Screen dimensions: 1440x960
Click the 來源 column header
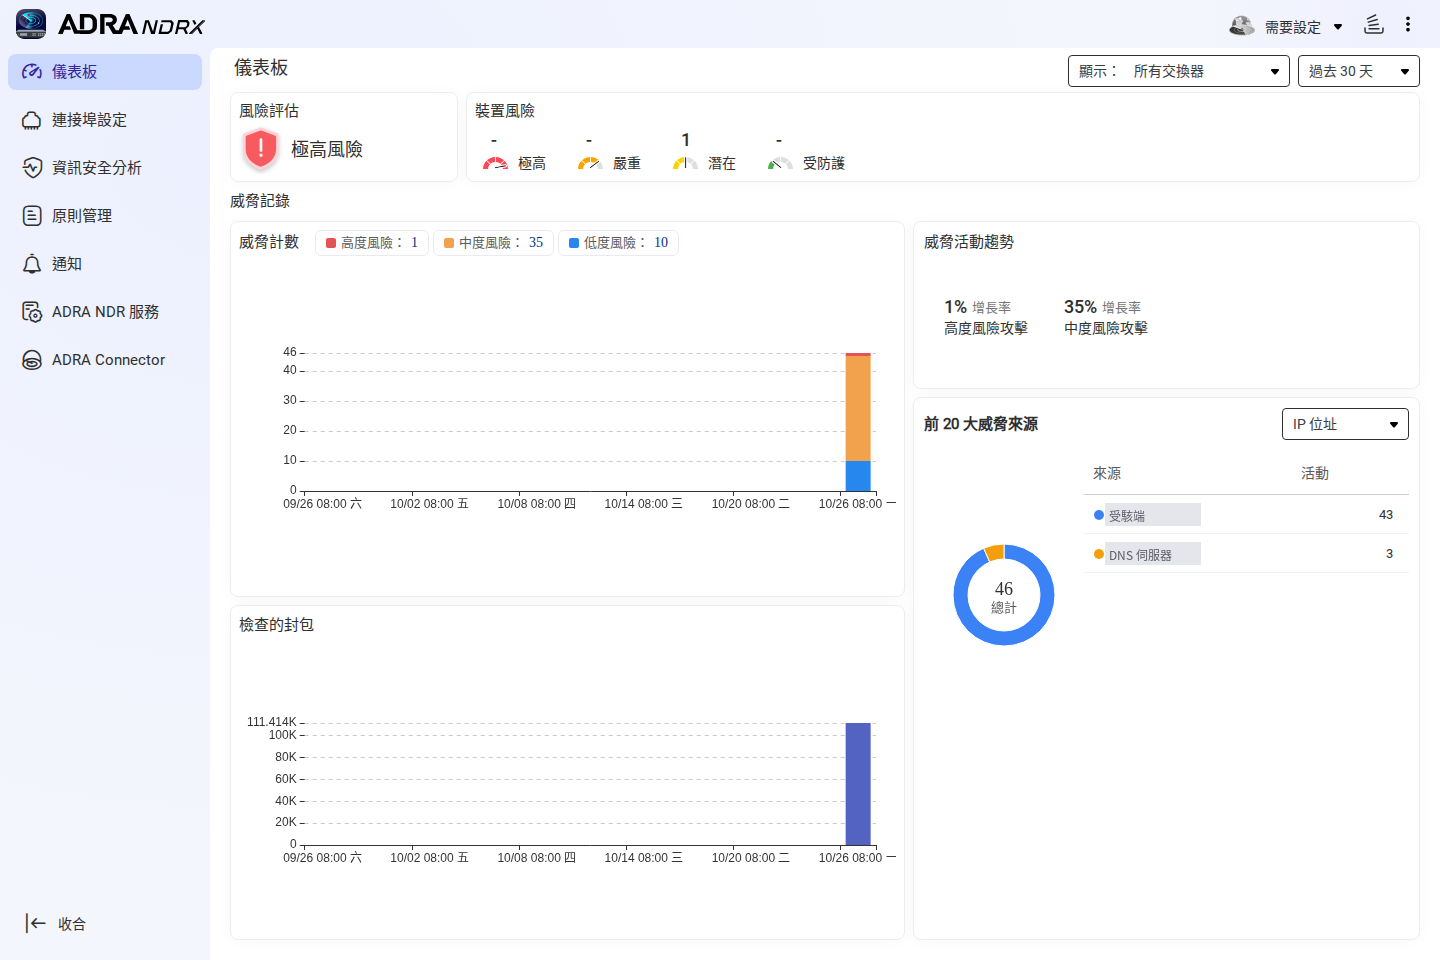click(x=1107, y=473)
